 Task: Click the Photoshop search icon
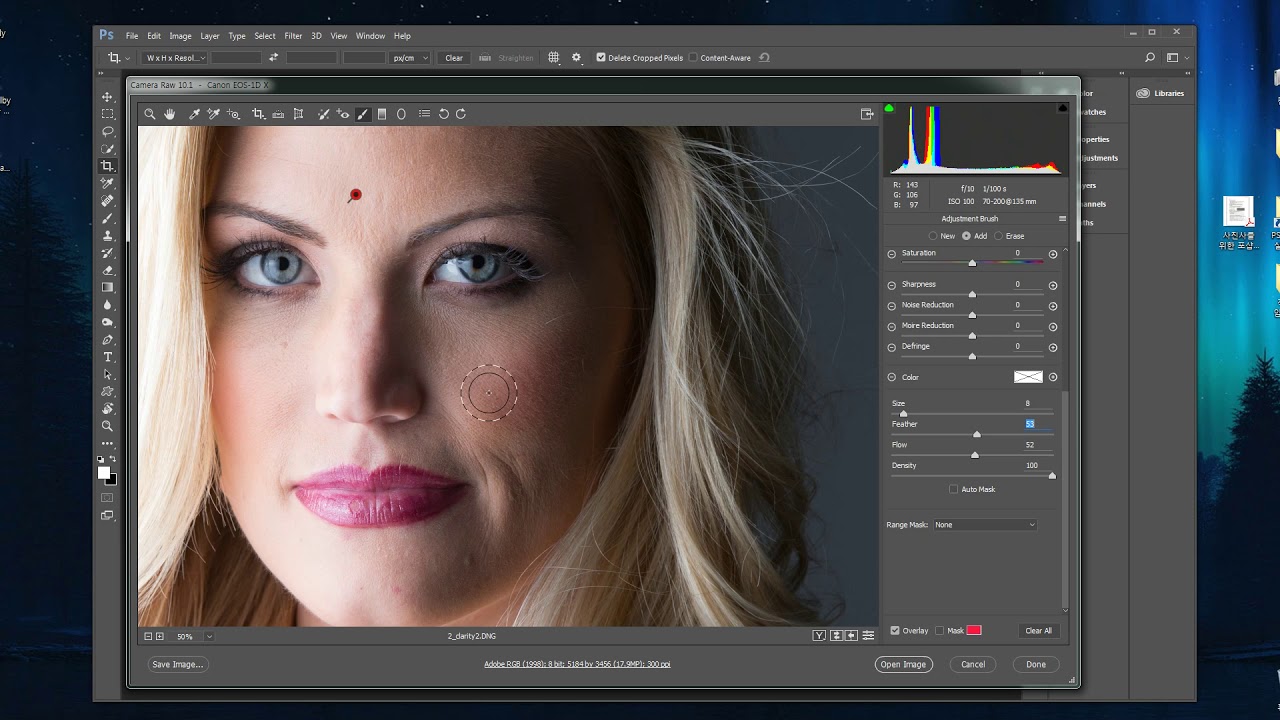click(1150, 58)
